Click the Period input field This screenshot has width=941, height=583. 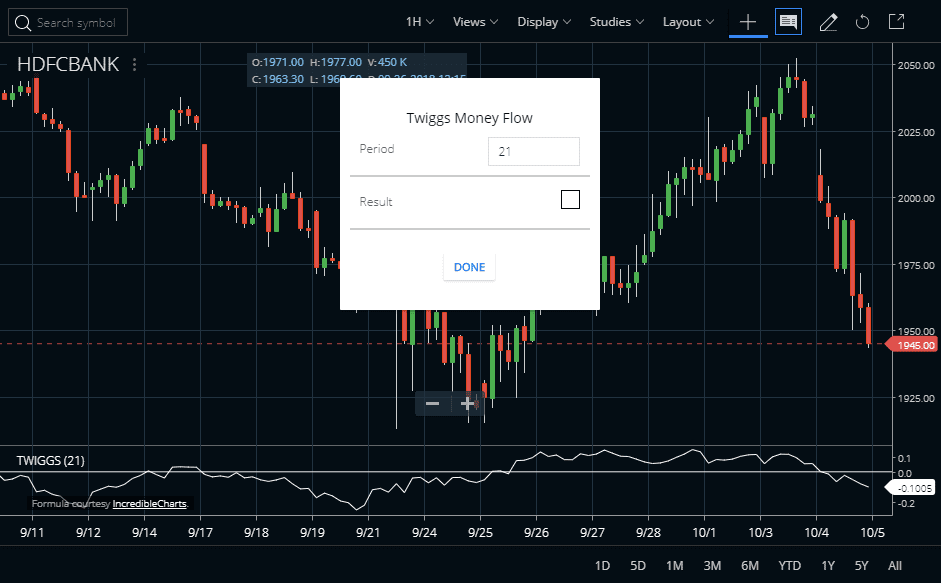(x=534, y=151)
